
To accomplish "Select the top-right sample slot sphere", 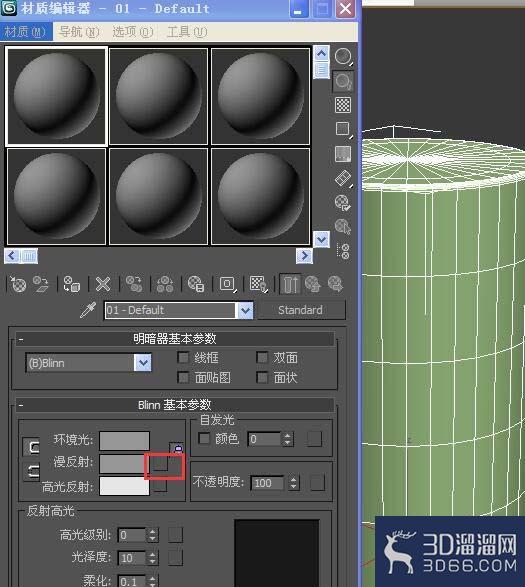I will pos(260,96).
